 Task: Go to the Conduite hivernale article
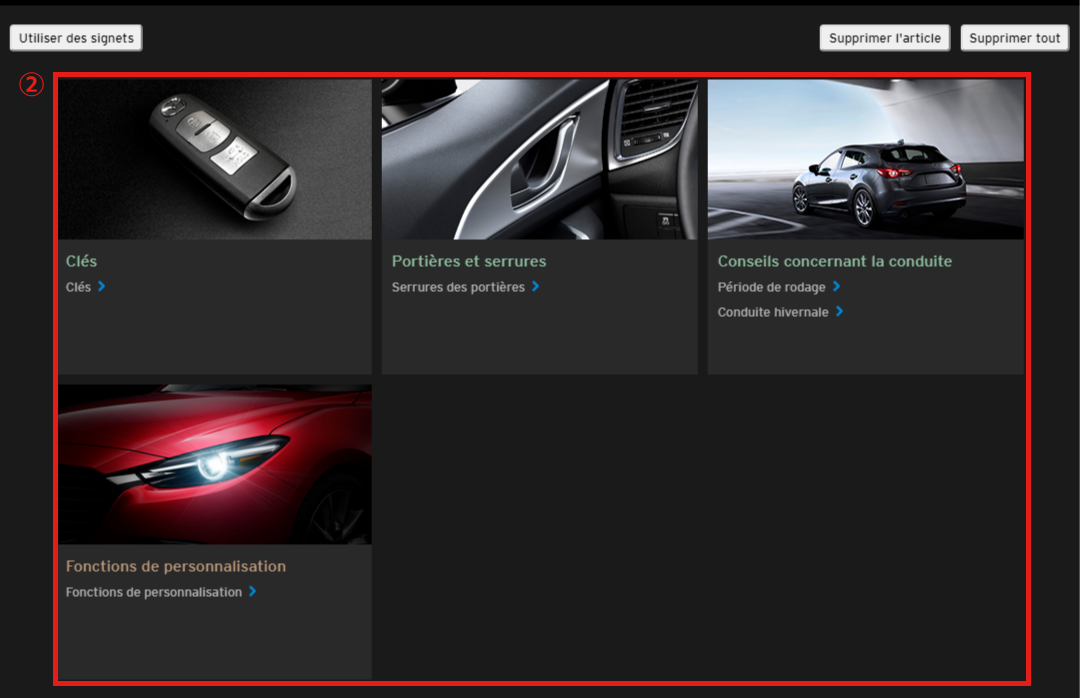pos(773,312)
